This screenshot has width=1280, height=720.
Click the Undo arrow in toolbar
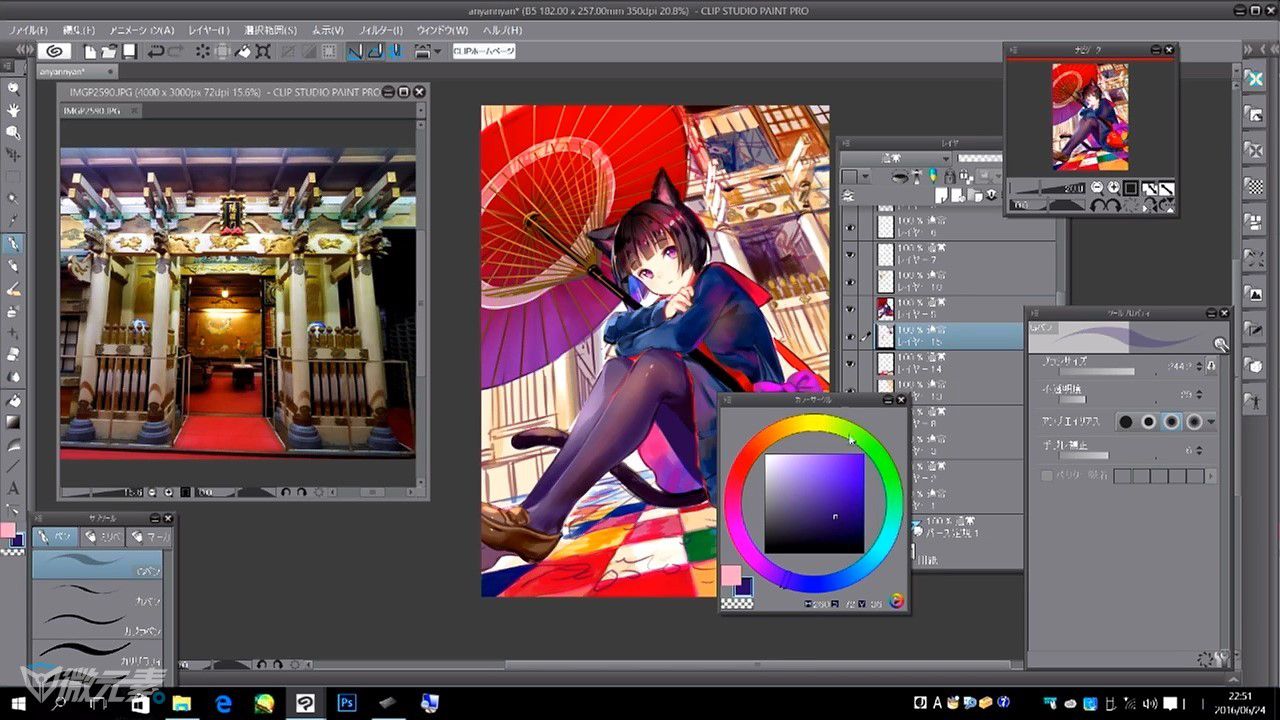(156, 51)
